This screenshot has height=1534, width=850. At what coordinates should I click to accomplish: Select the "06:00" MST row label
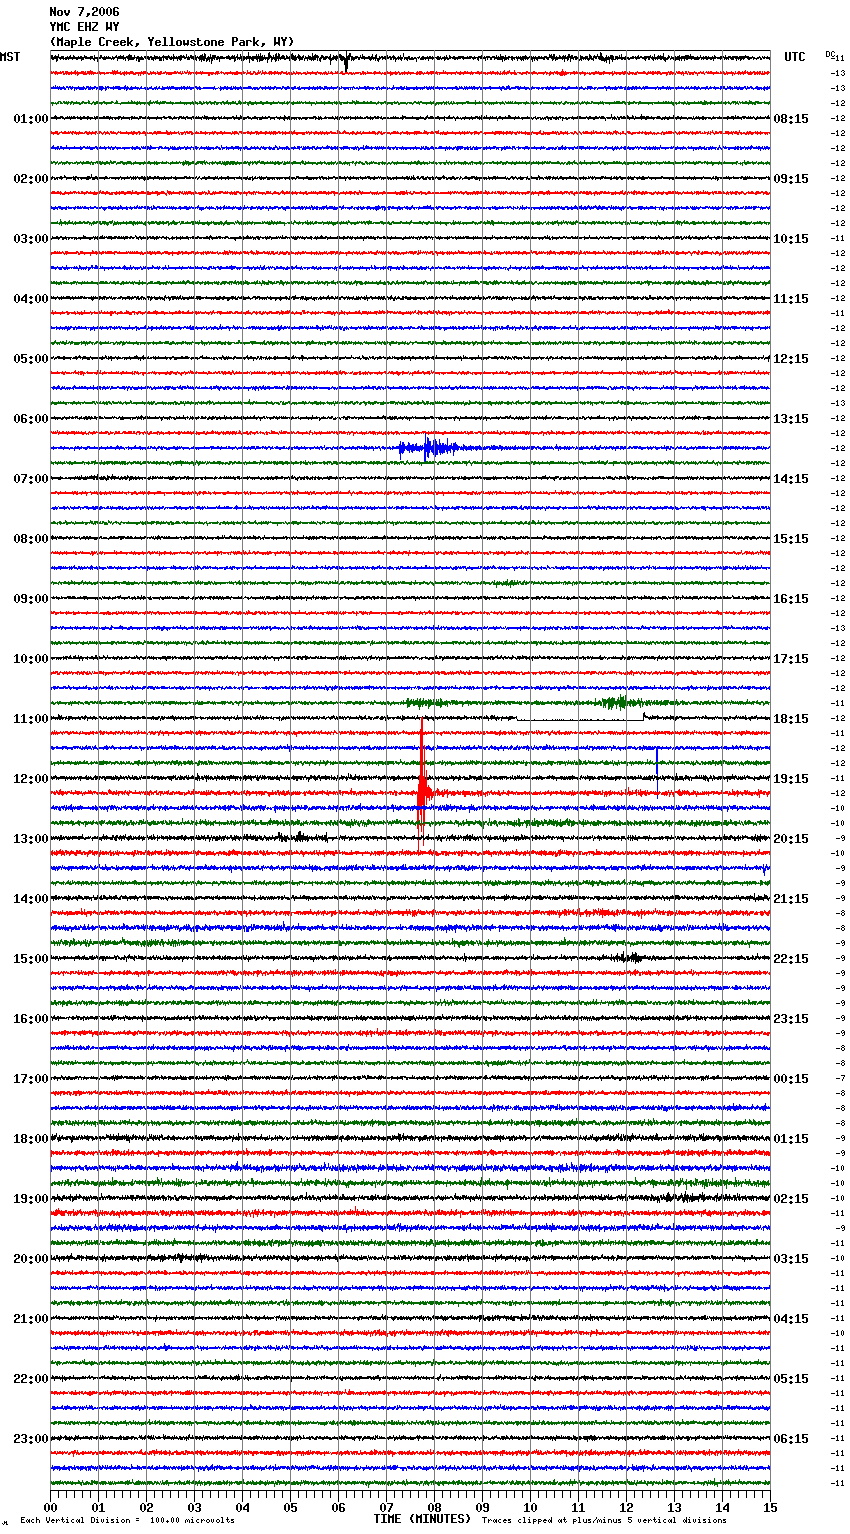point(30,419)
